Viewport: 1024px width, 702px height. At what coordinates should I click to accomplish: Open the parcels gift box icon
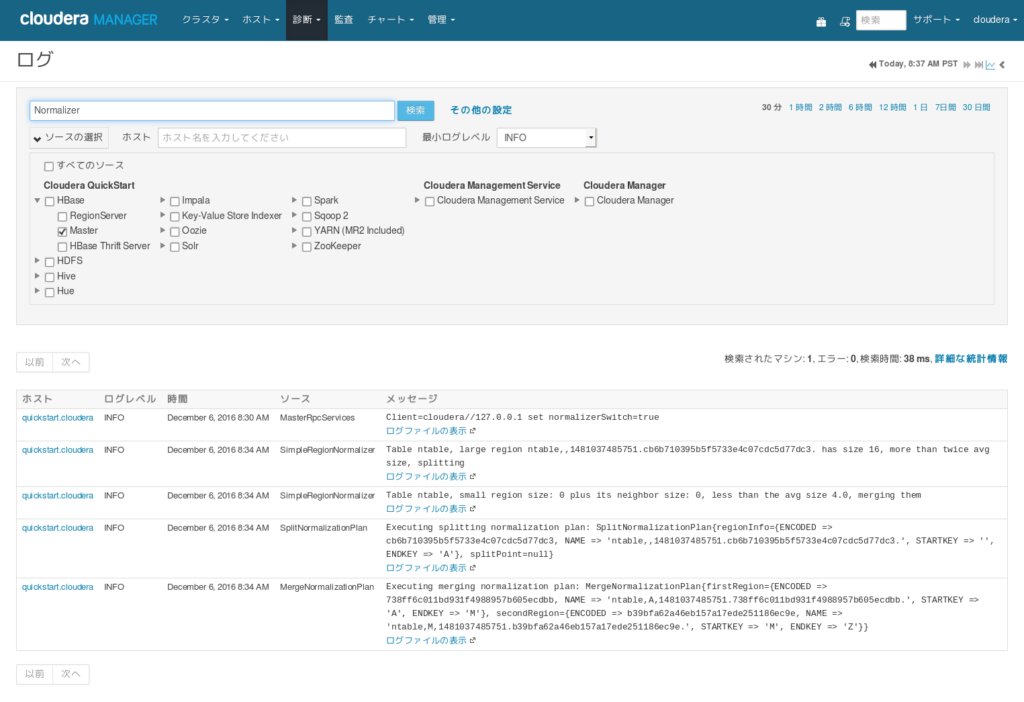(821, 22)
